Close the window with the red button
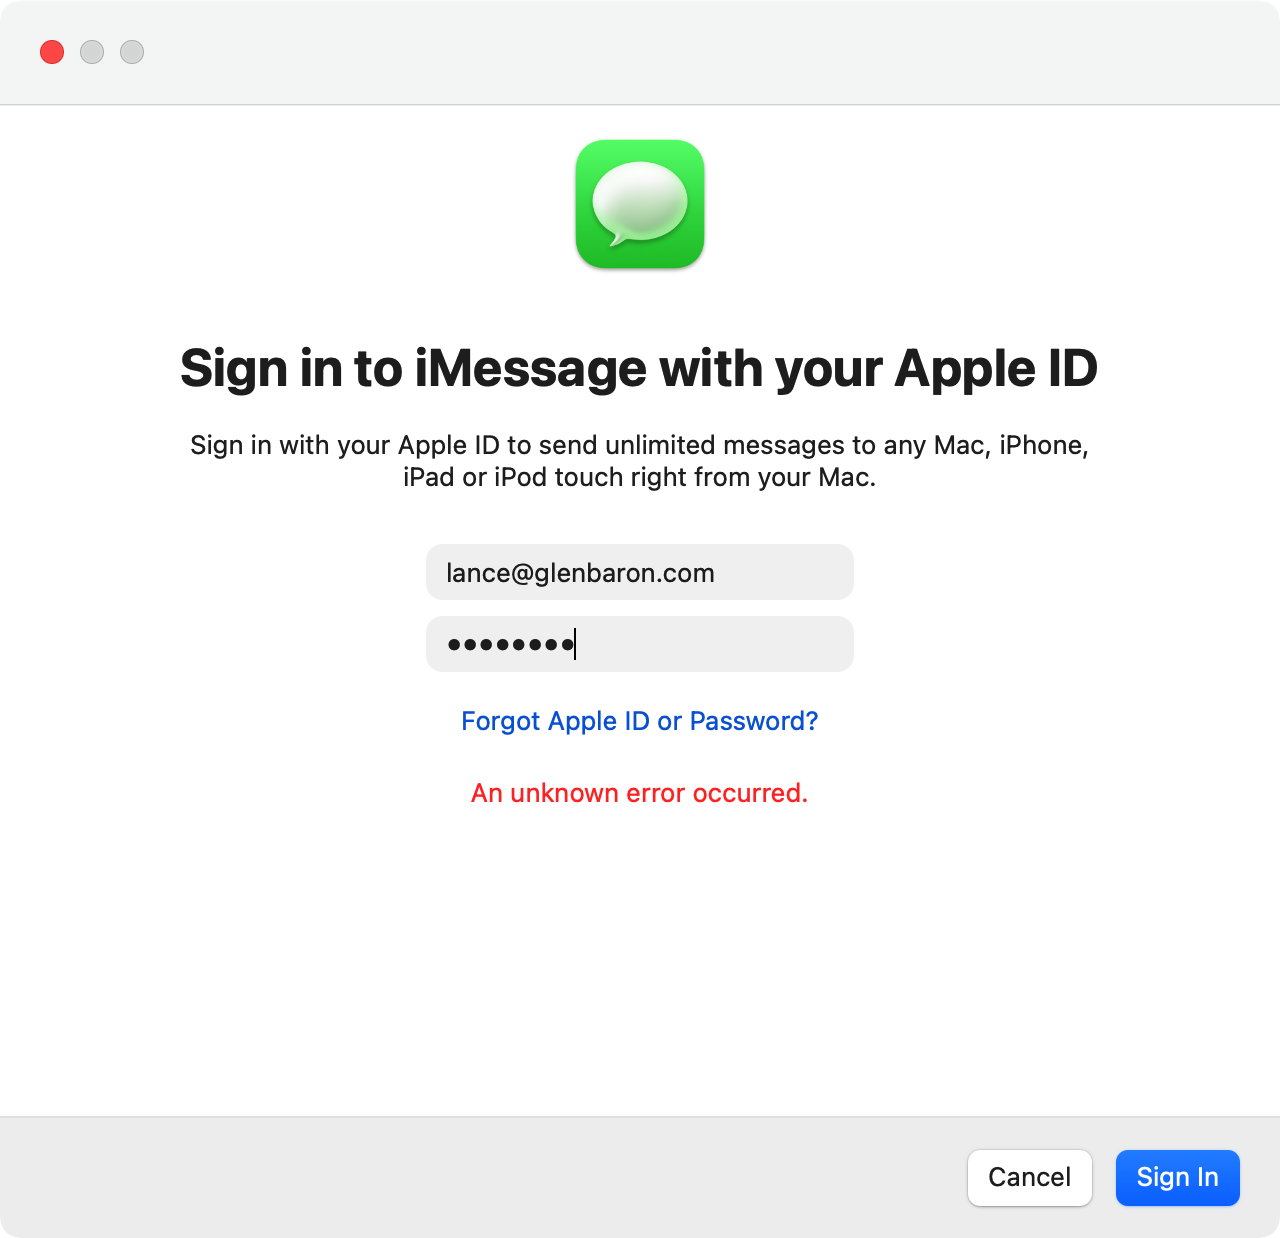This screenshot has height=1238, width=1280. pos(52,52)
